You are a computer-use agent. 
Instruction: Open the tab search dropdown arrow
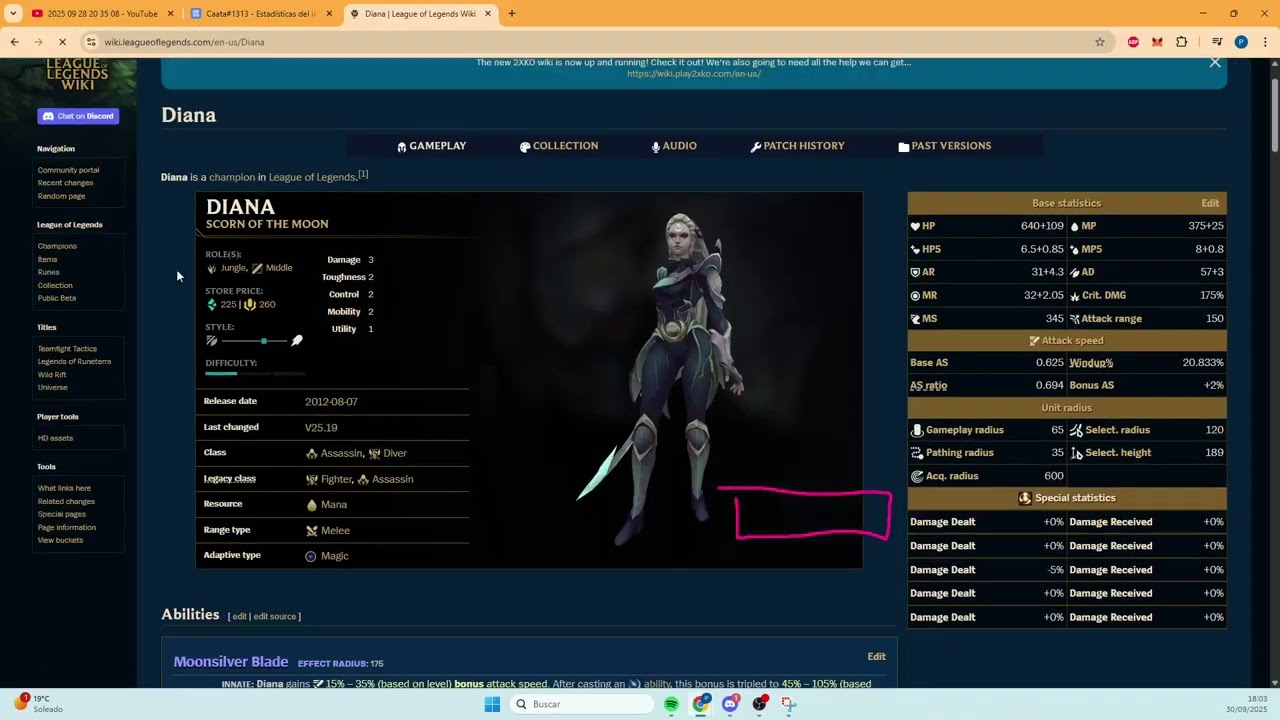tap(13, 14)
